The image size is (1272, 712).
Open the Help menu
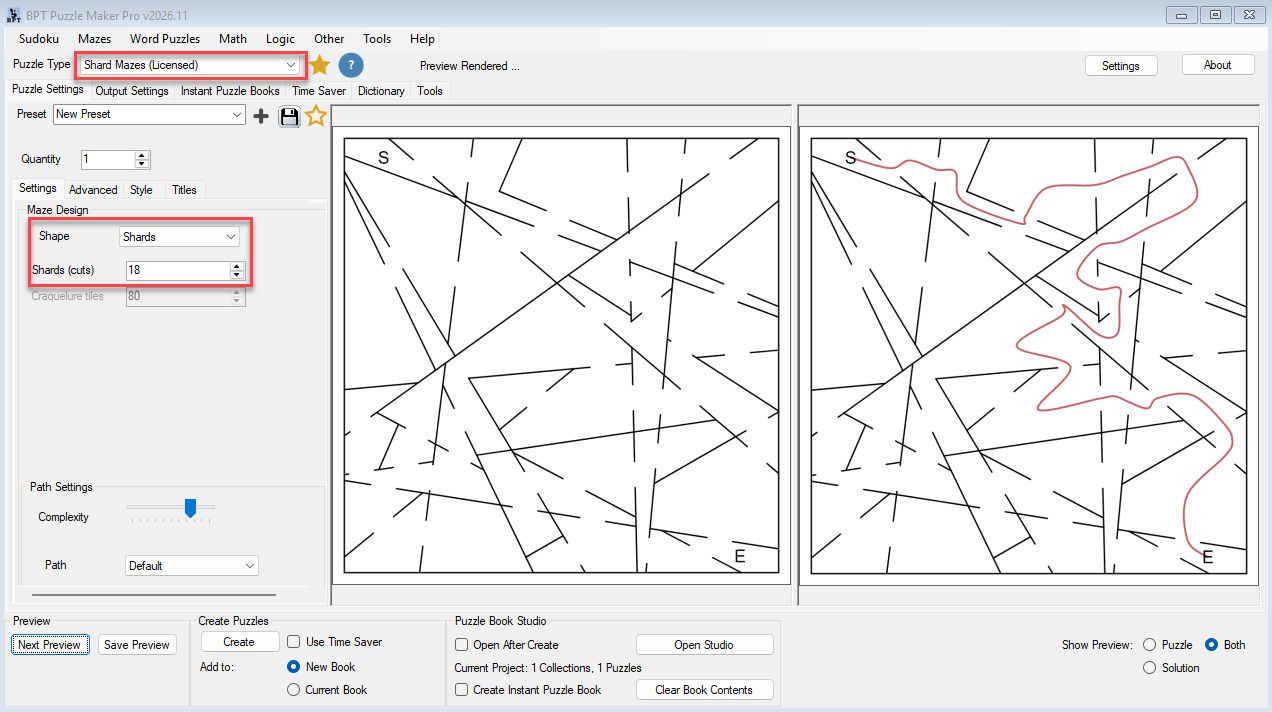[x=423, y=39]
